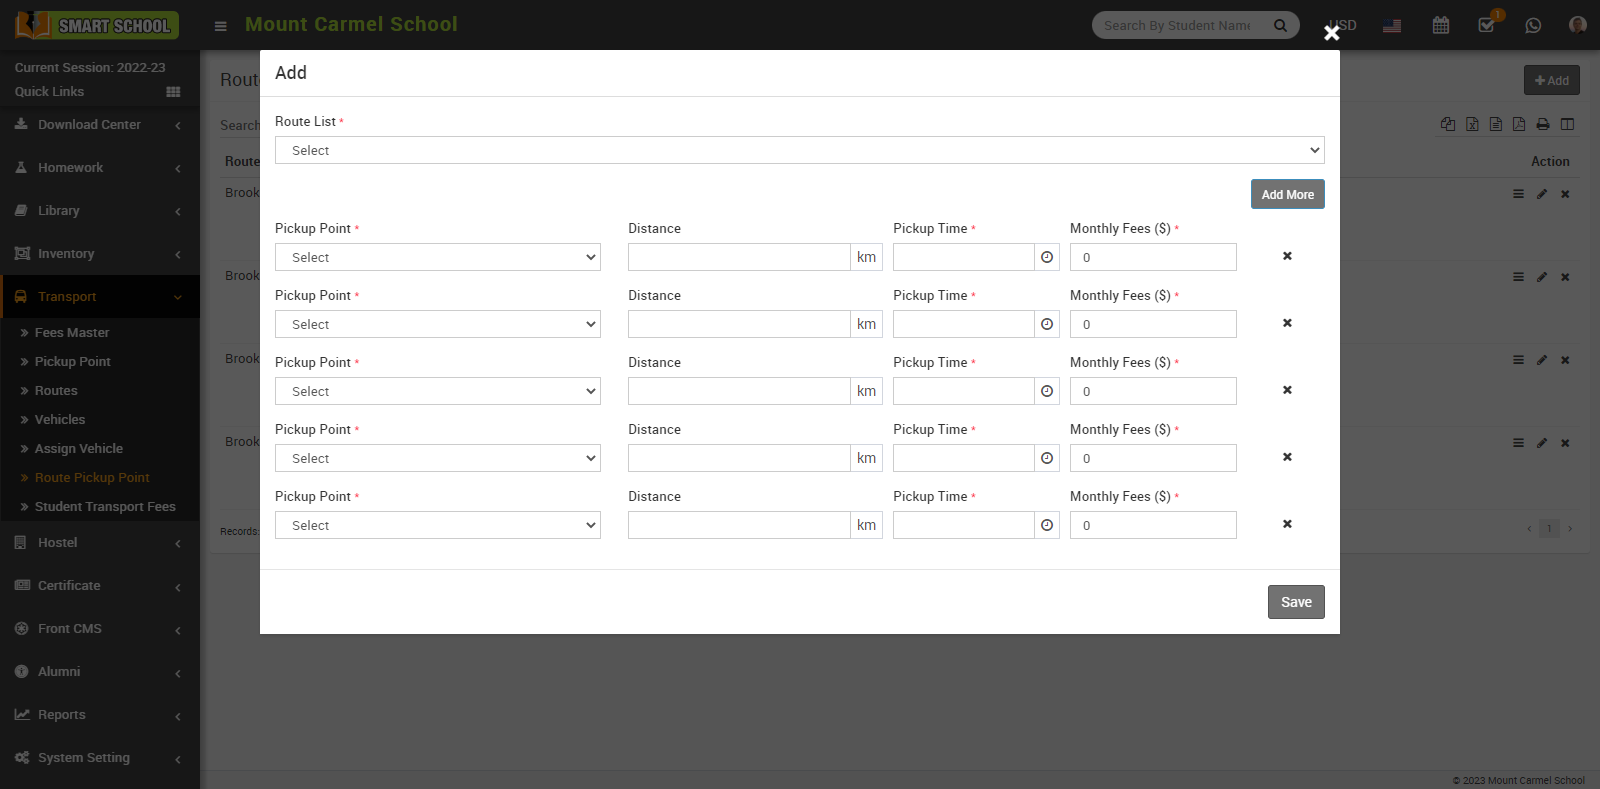Open the task checklist icon in header

(x=1487, y=25)
